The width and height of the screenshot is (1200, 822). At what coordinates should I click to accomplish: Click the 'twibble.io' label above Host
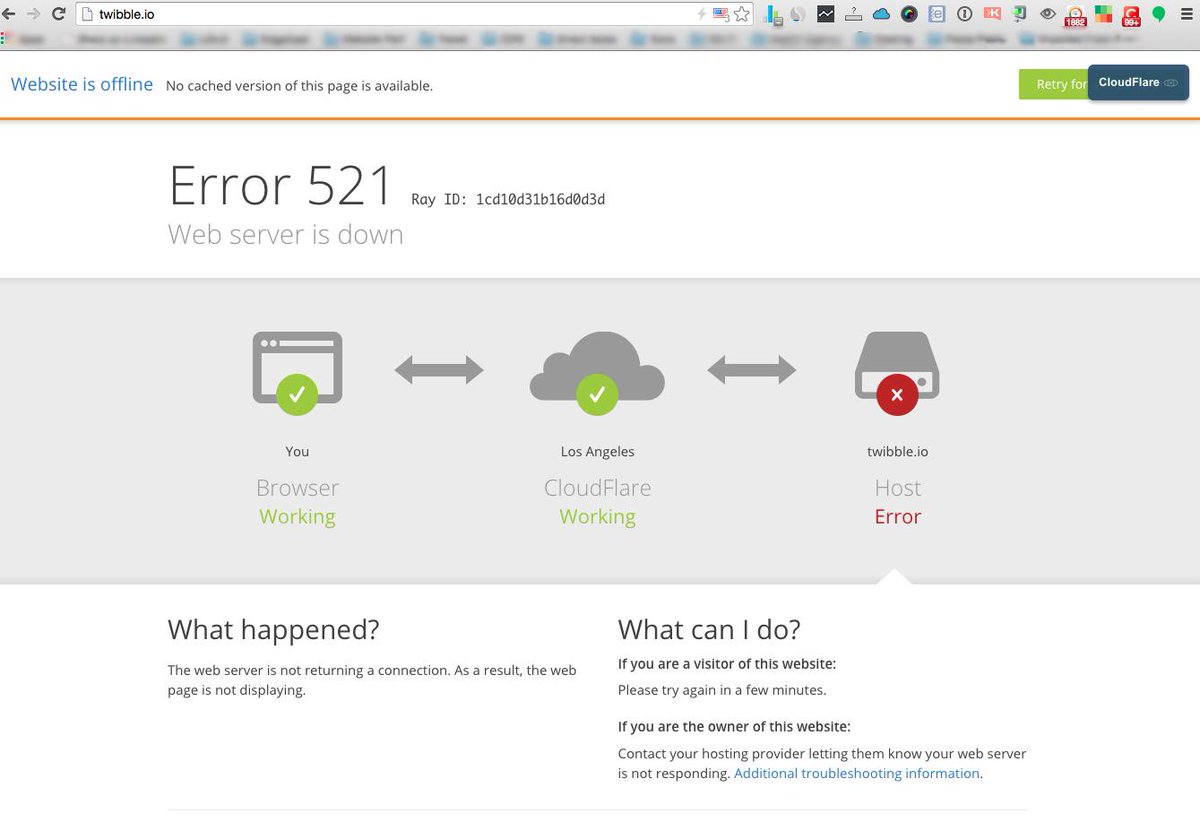(897, 452)
